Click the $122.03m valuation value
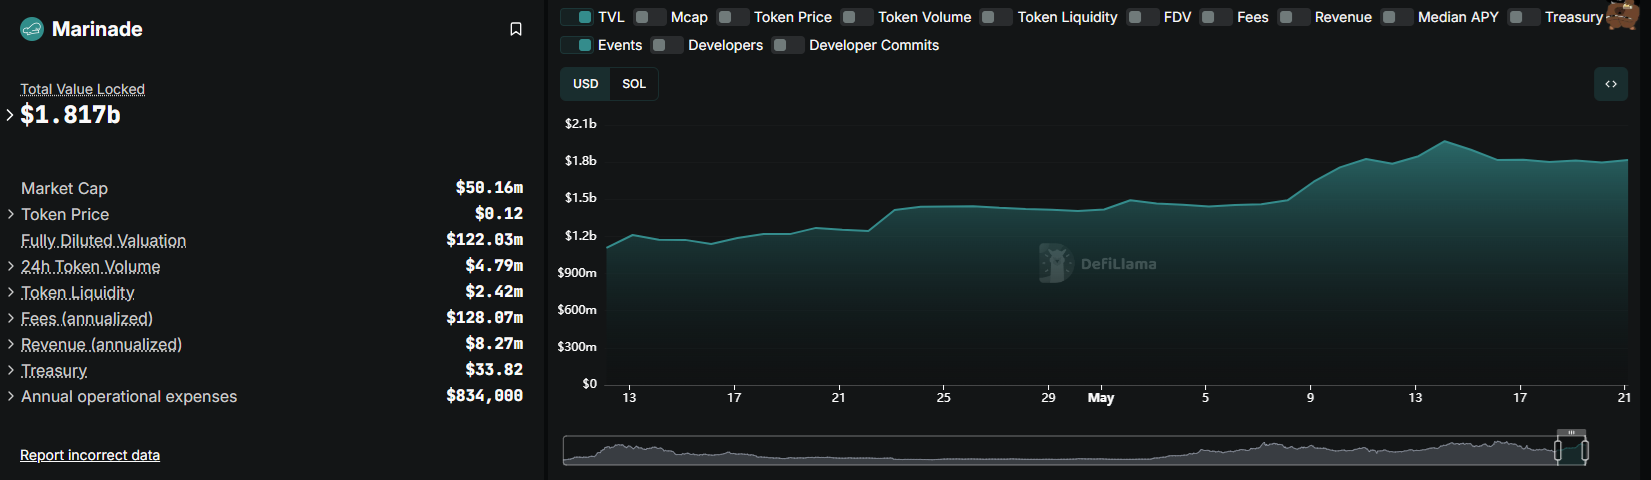This screenshot has width=1651, height=480. click(x=484, y=240)
